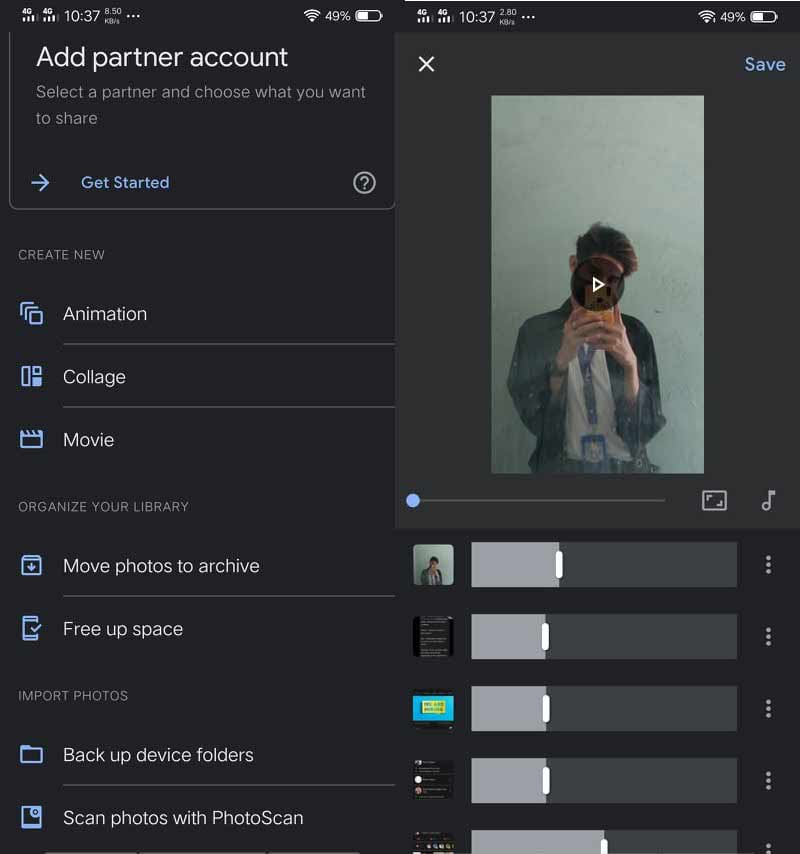Open the aspect ratio tool in the movie editor
The image size is (800, 854).
click(x=714, y=501)
